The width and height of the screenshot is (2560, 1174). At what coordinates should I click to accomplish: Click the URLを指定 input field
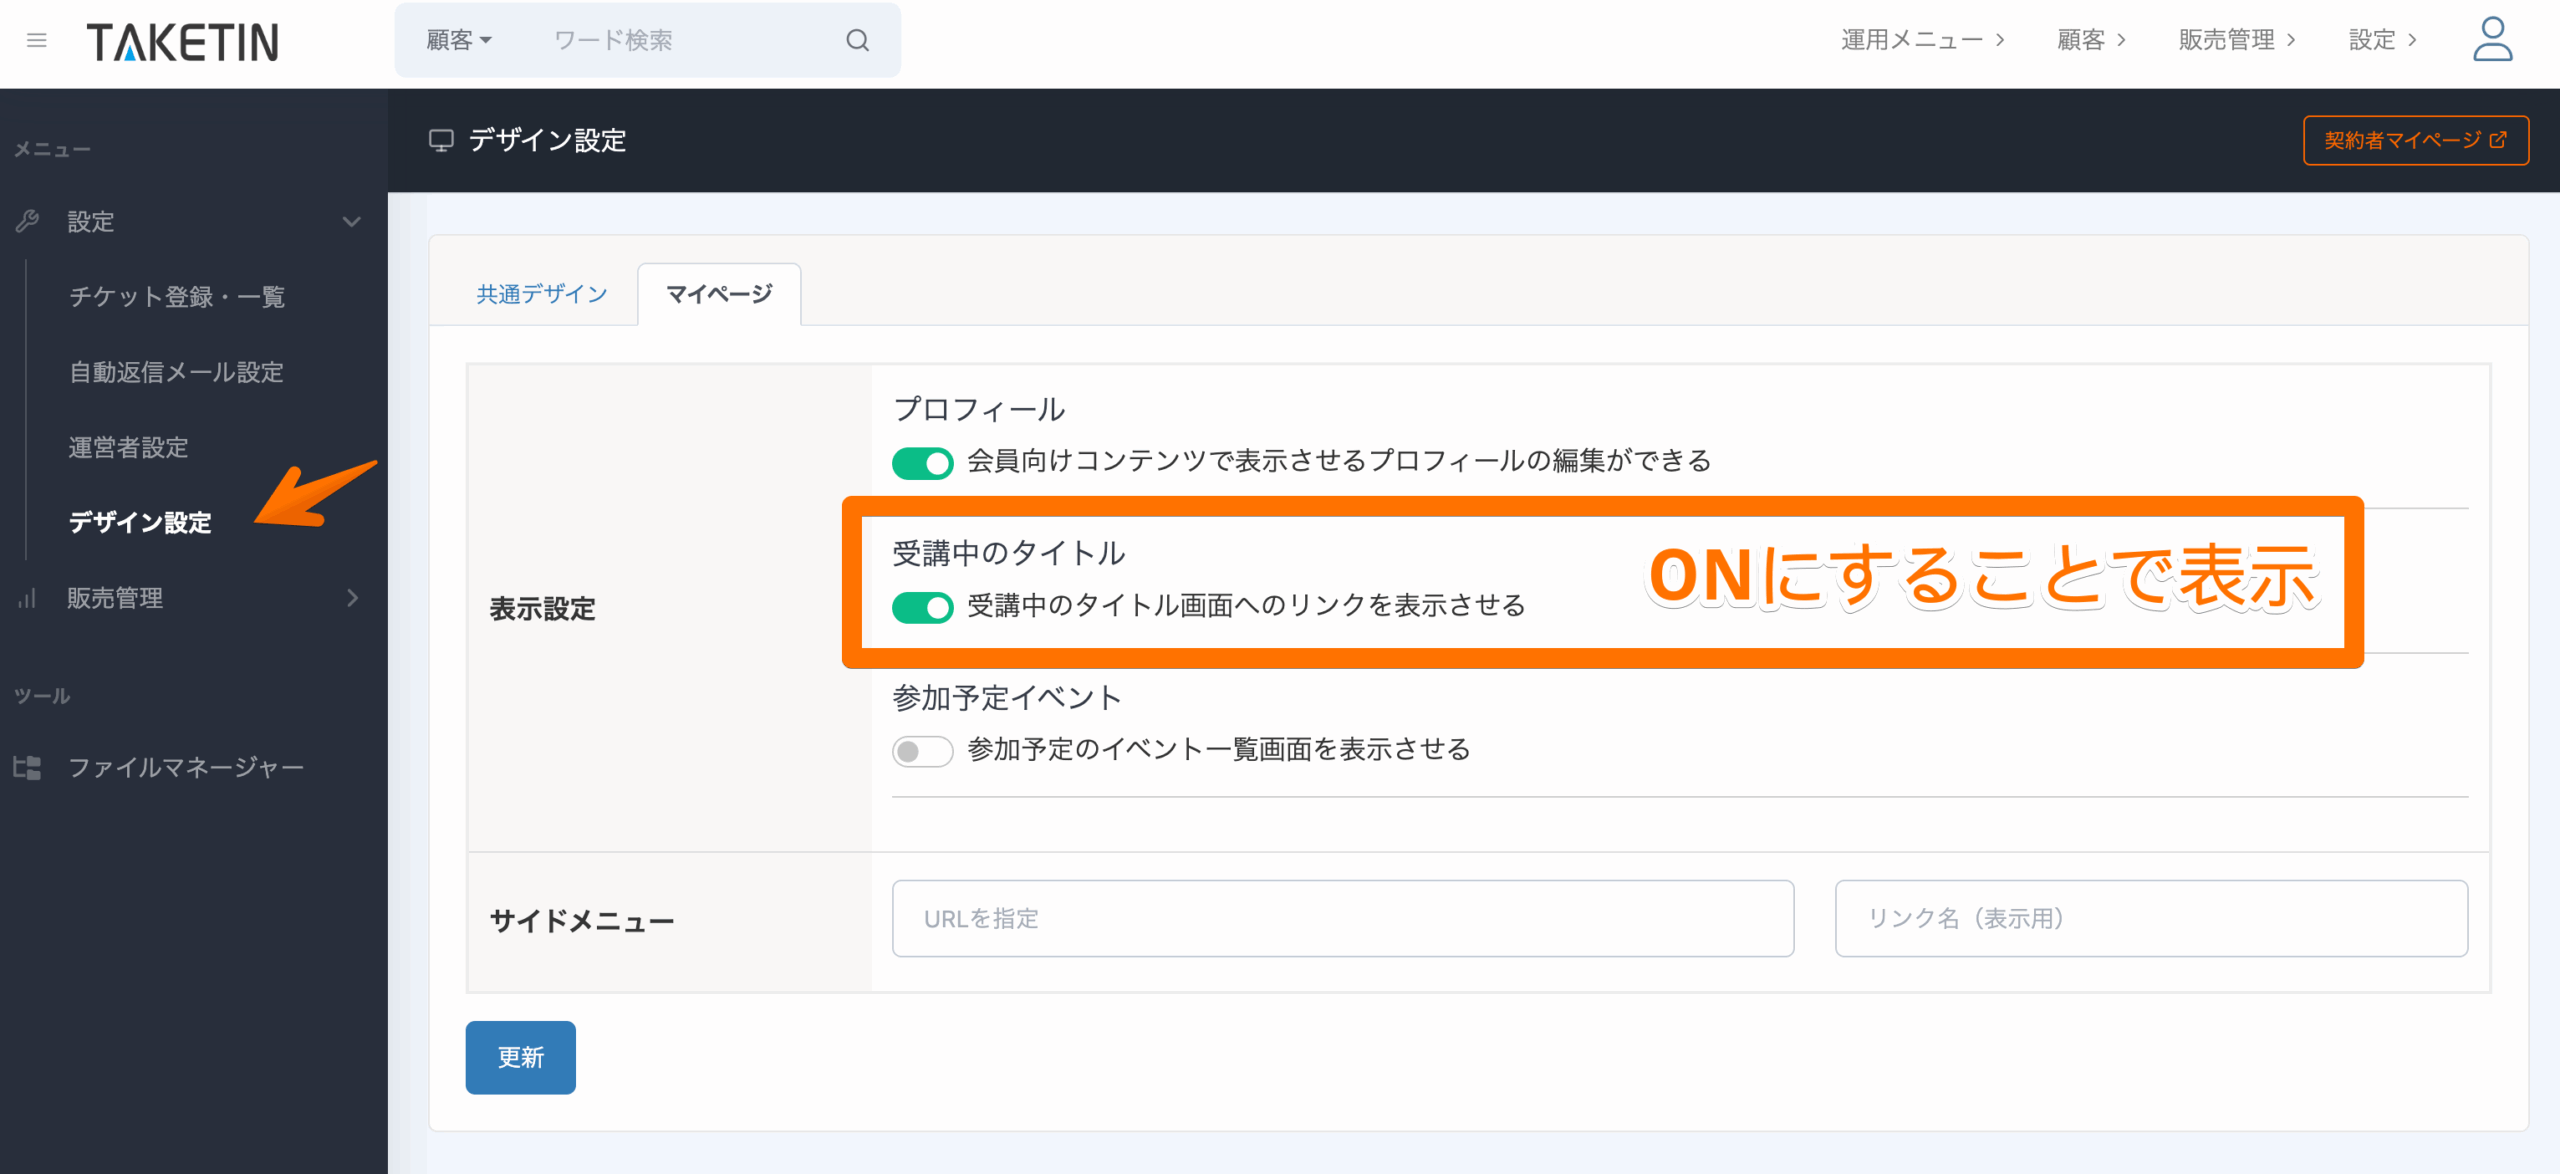(x=1342, y=918)
